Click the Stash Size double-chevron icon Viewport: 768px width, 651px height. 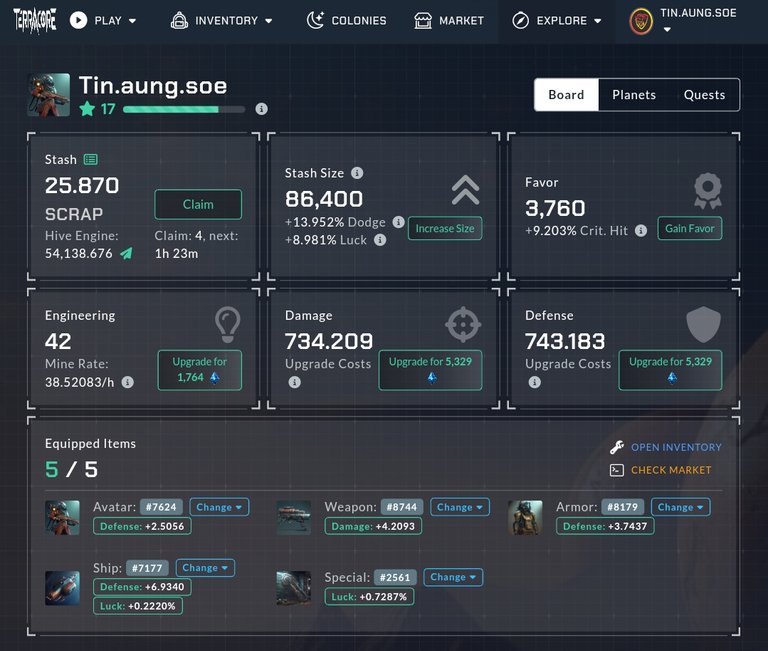[465, 190]
